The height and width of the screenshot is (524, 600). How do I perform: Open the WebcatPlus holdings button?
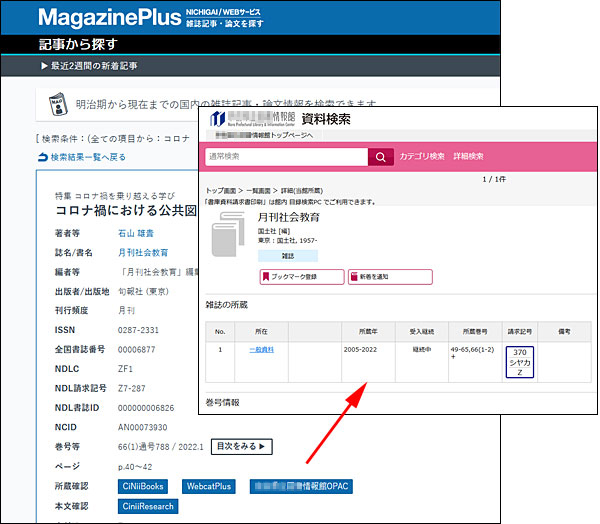click(209, 486)
